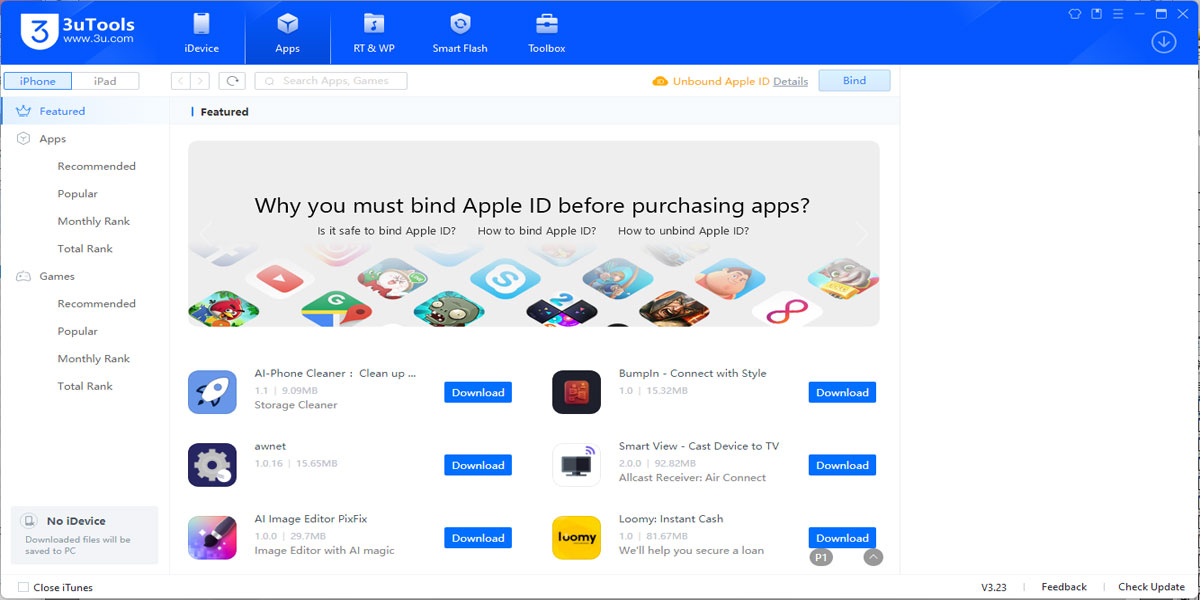The image size is (1200, 600).
Task: Click the skin theme shirt icon
Action: (x=1075, y=14)
